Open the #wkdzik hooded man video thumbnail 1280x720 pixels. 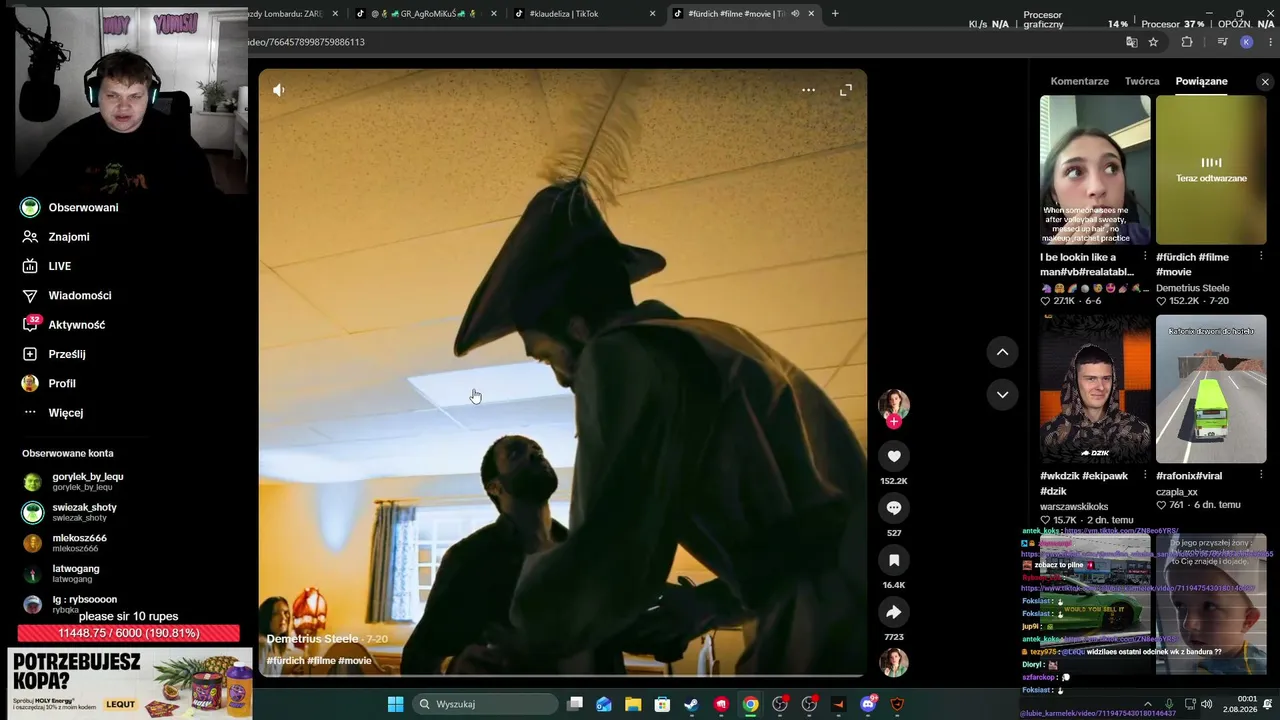tap(1095, 389)
